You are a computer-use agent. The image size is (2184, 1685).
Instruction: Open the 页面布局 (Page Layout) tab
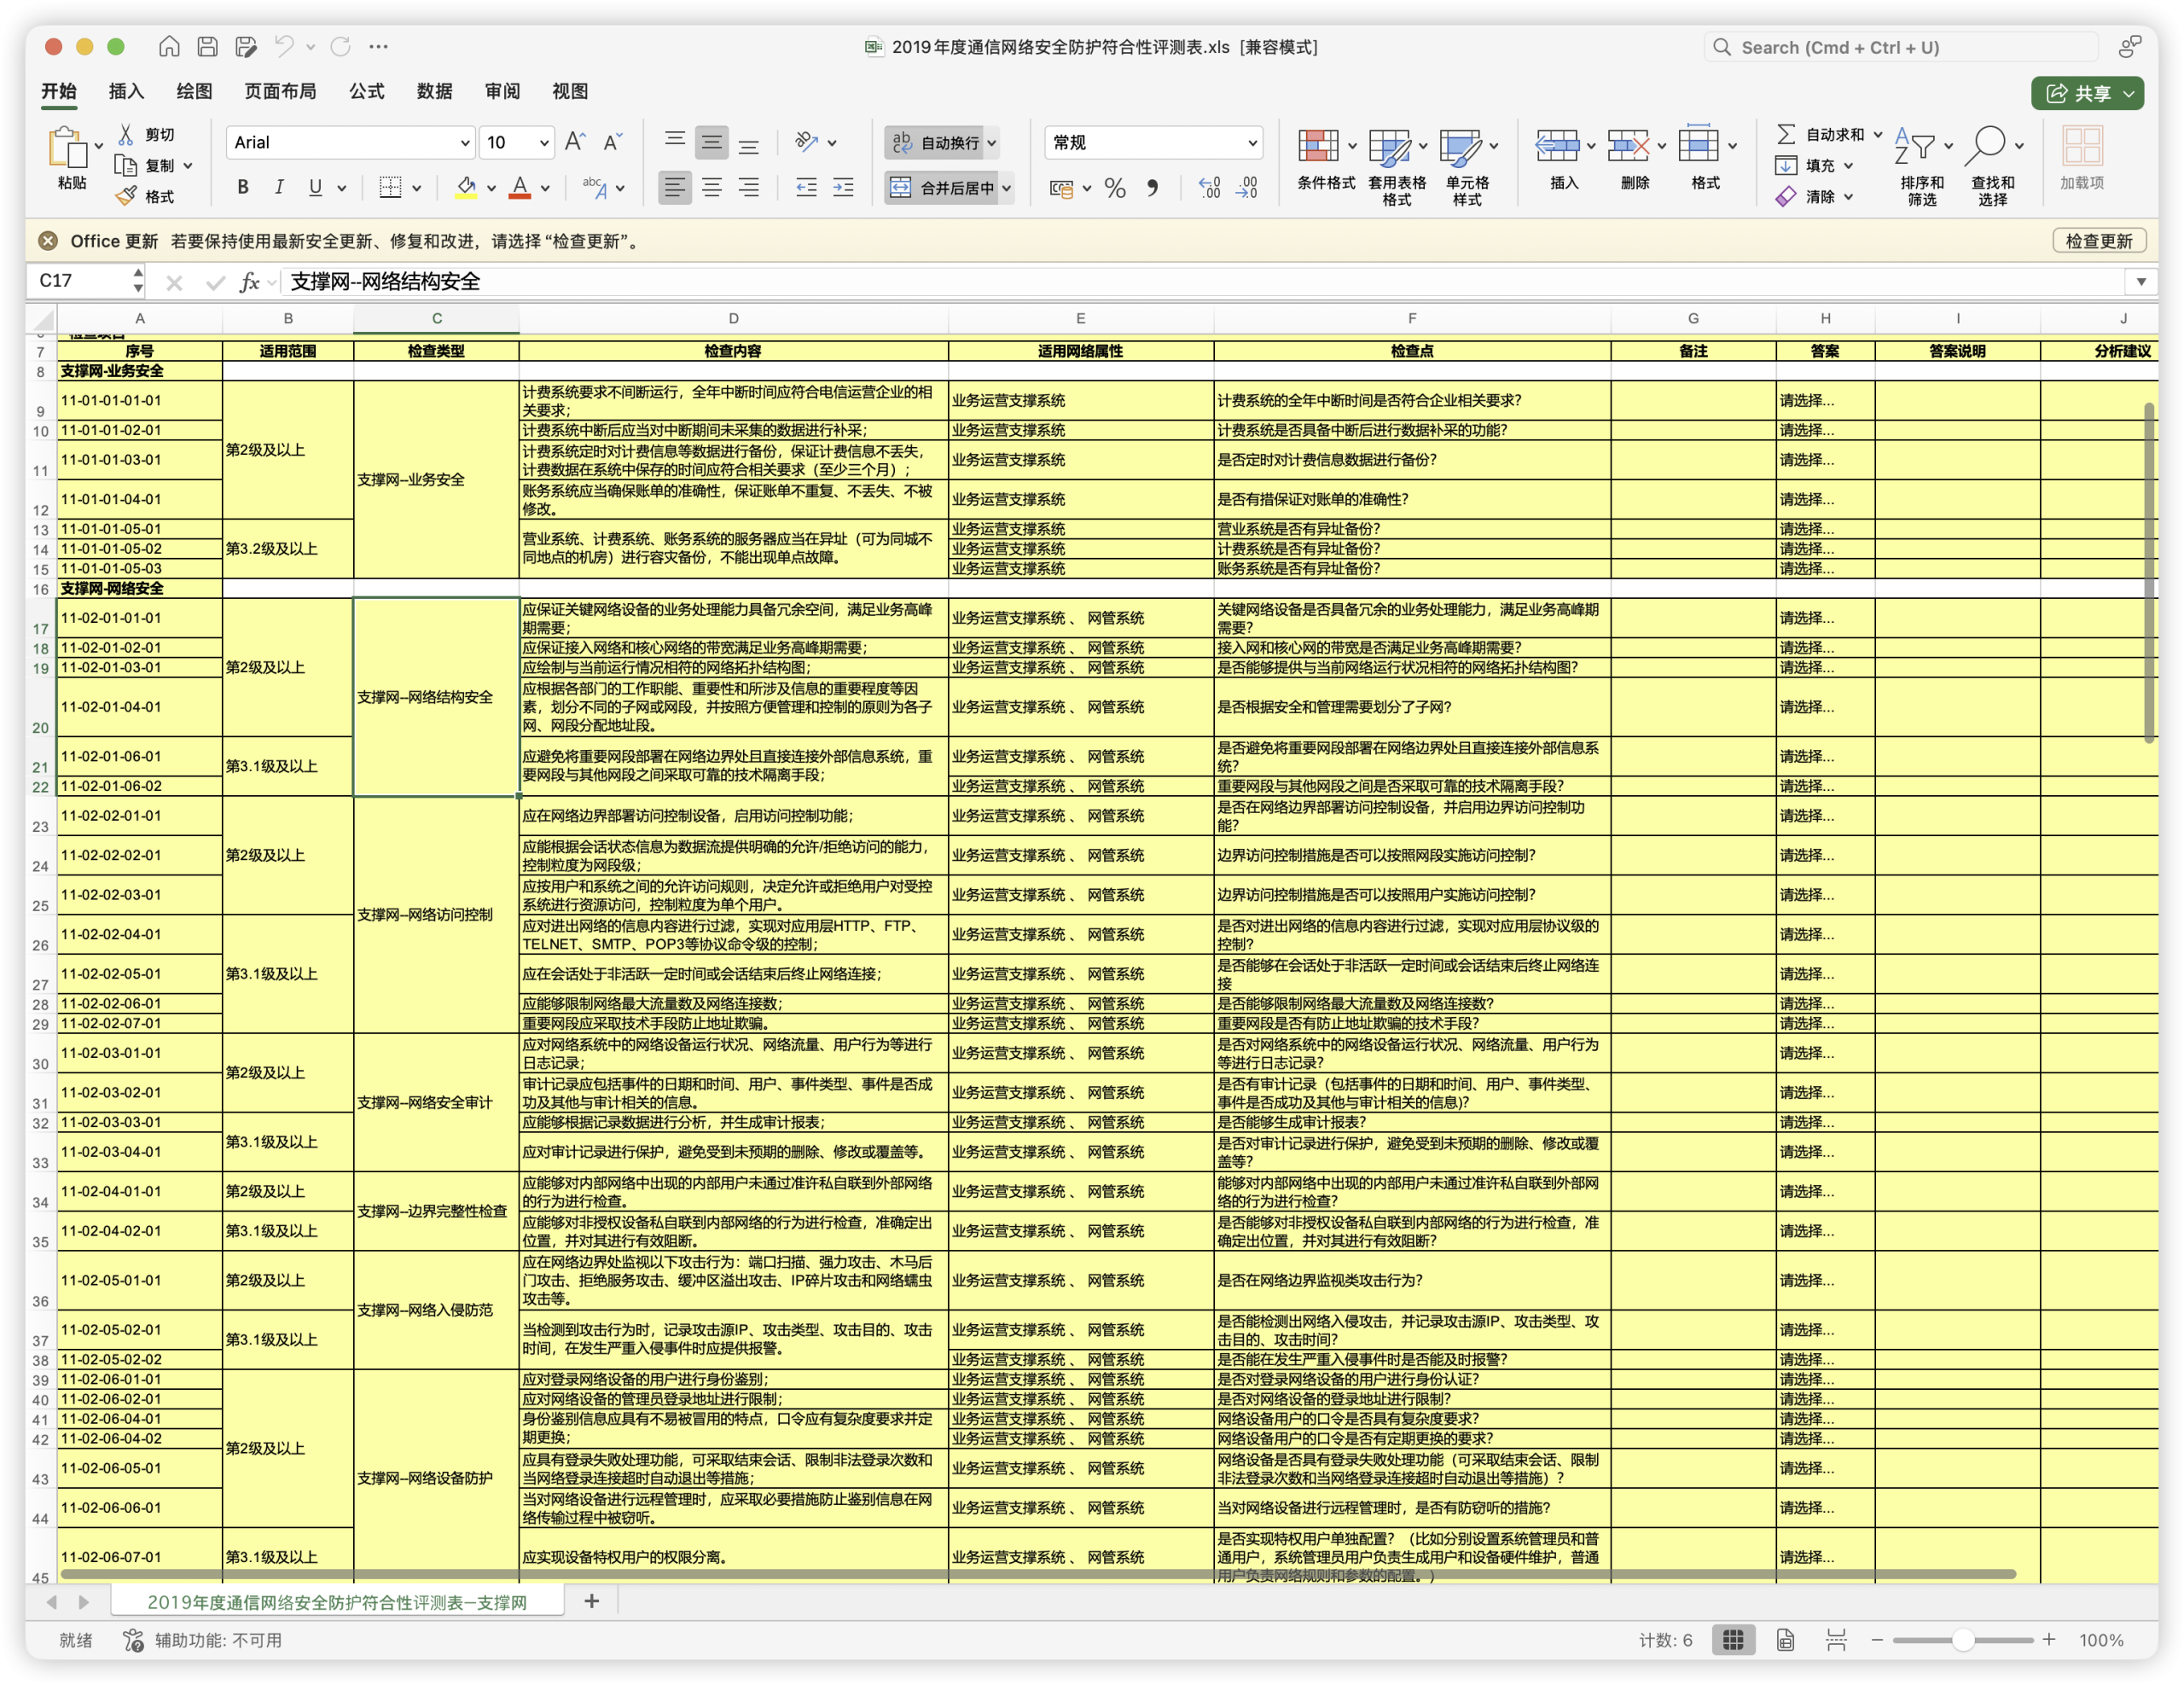tap(280, 91)
